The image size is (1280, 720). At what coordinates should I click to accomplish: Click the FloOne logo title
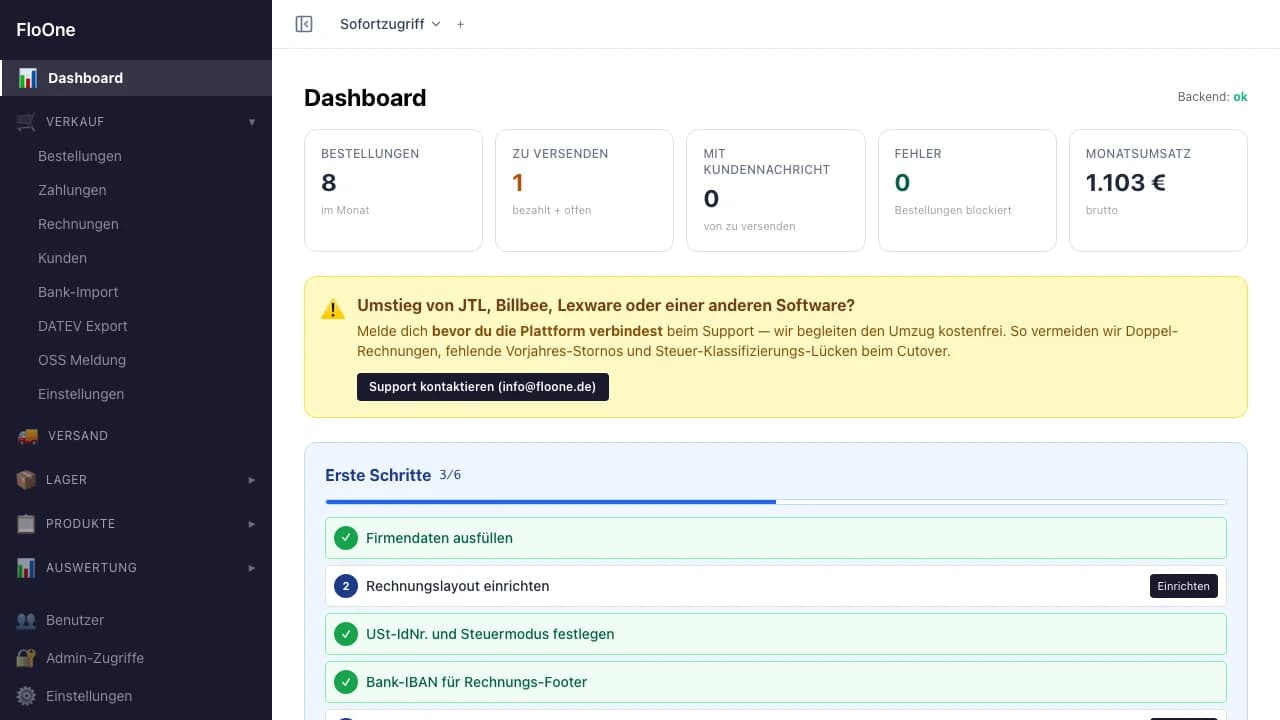pos(46,30)
